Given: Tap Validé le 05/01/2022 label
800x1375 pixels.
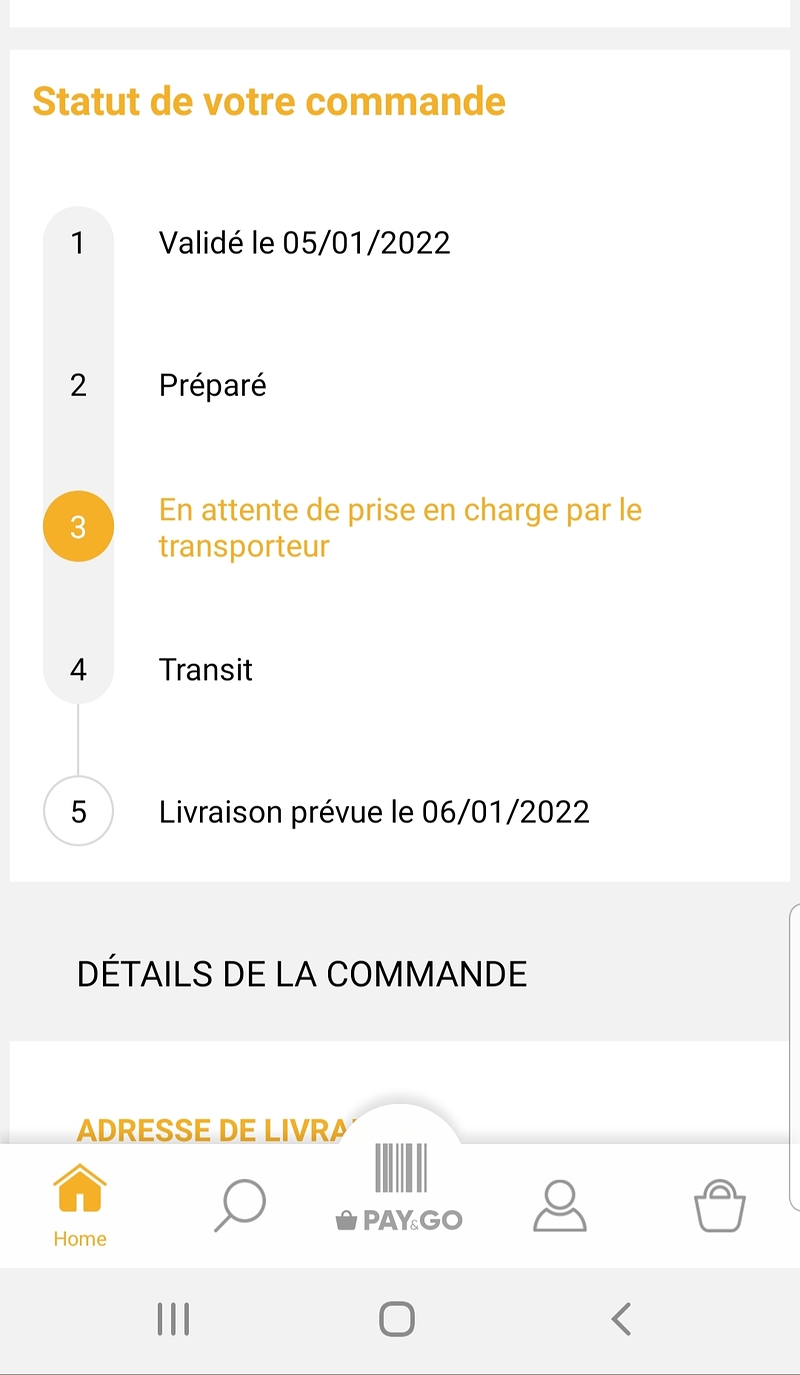Looking at the screenshot, I should pyautogui.click(x=305, y=243).
